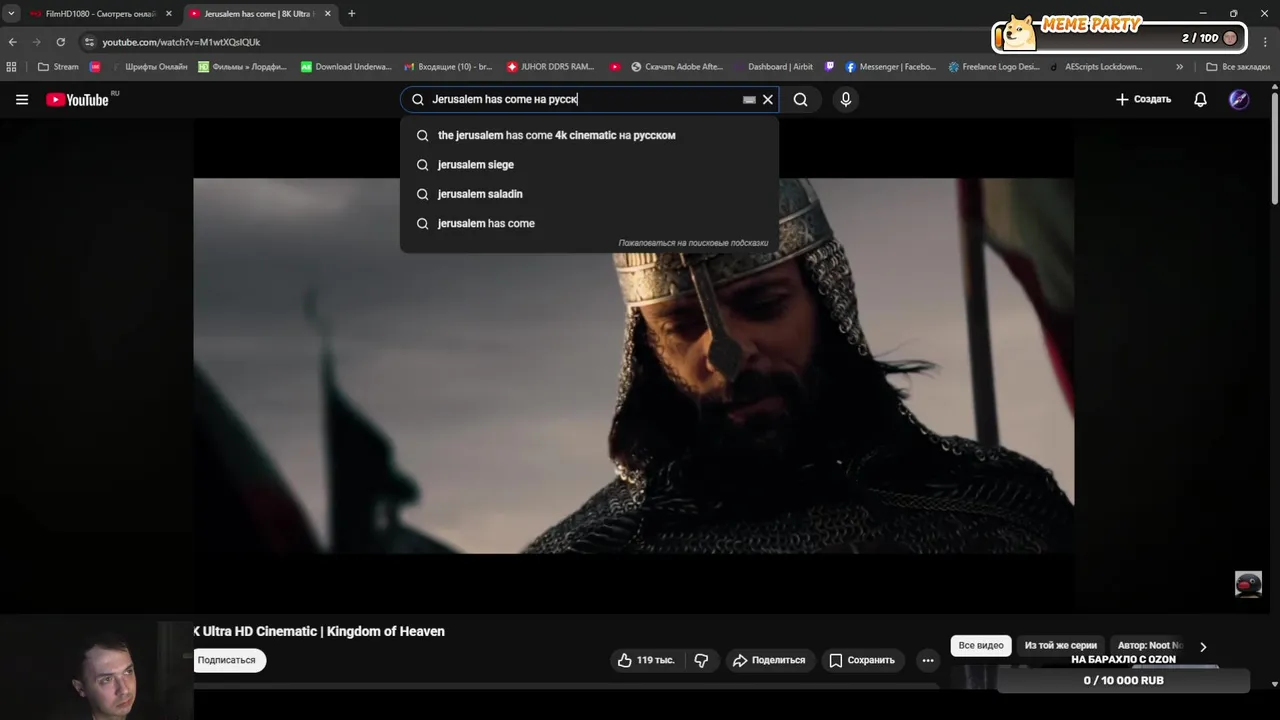Open the Chrome three-dot menu
Image resolution: width=1280 pixels, height=720 pixels.
click(x=1266, y=42)
